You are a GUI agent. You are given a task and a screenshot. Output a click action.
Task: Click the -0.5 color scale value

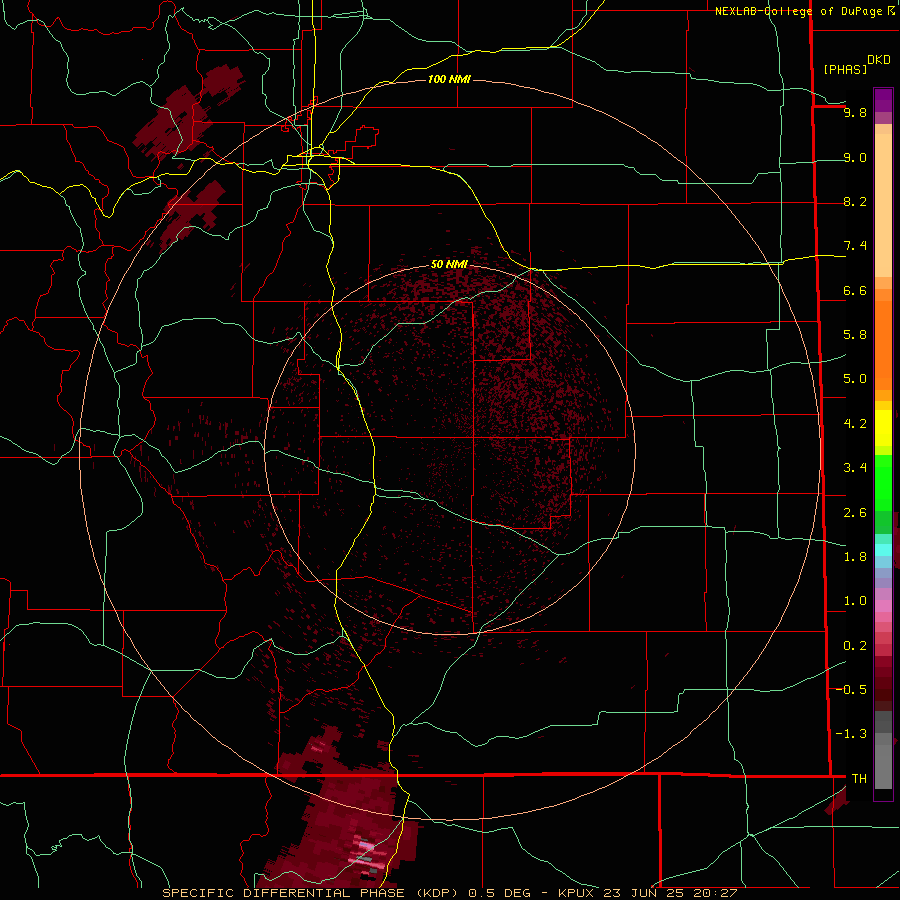point(852,690)
